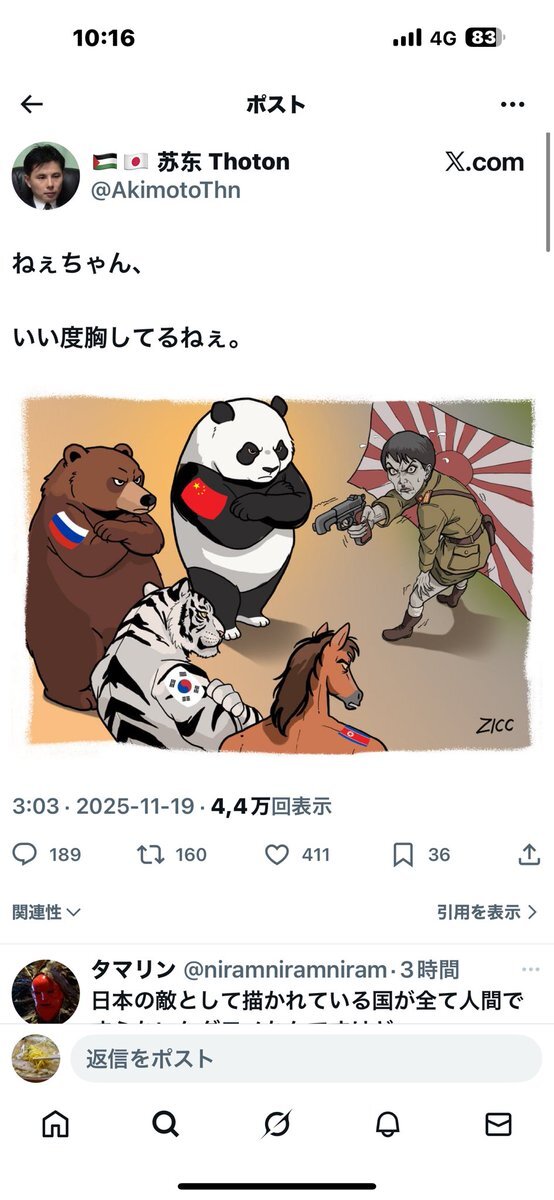The image size is (554, 1200).
Task: Open the Search tab with the magnifier icon
Action: point(166,1124)
